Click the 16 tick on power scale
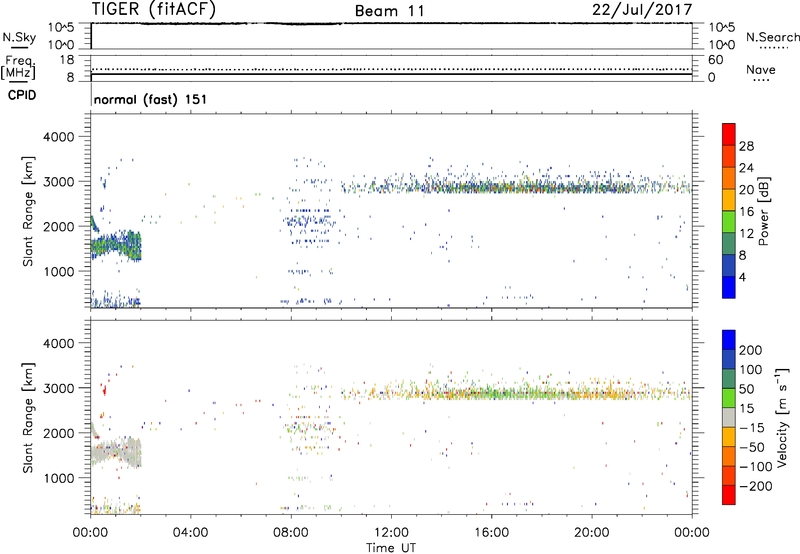This screenshot has height=554, width=800. pyautogui.click(x=746, y=212)
